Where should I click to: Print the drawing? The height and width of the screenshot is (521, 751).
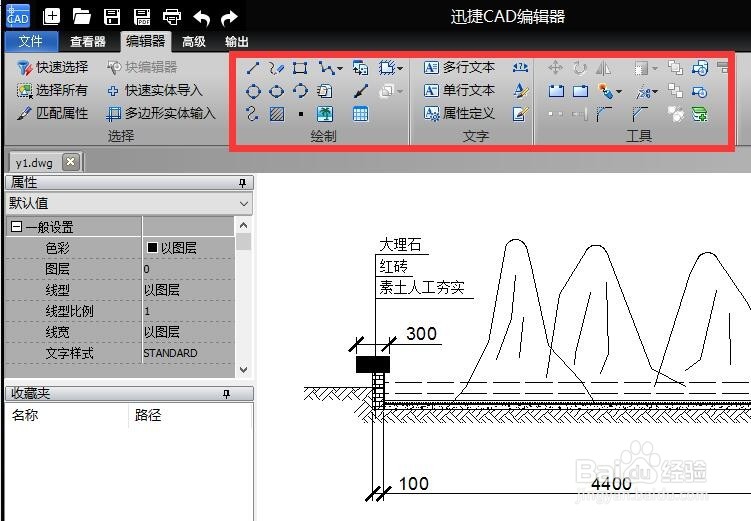[x=172, y=17]
